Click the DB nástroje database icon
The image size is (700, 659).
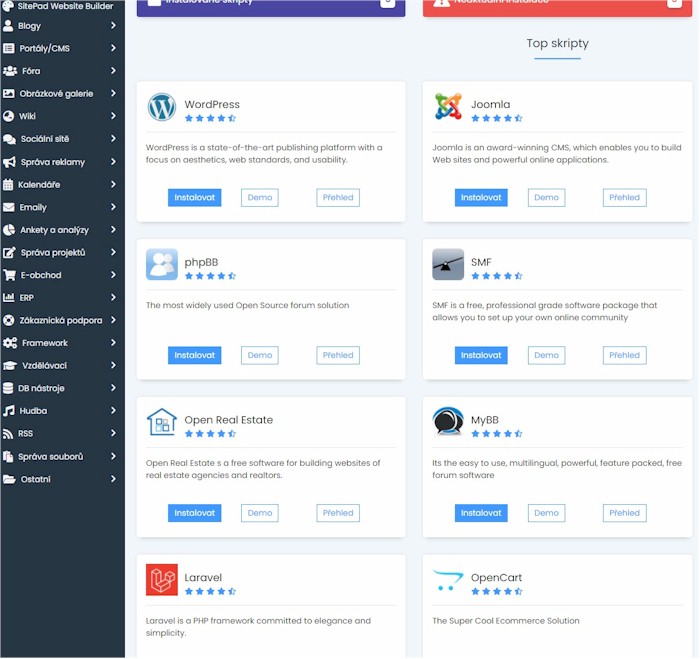click(x=8, y=388)
